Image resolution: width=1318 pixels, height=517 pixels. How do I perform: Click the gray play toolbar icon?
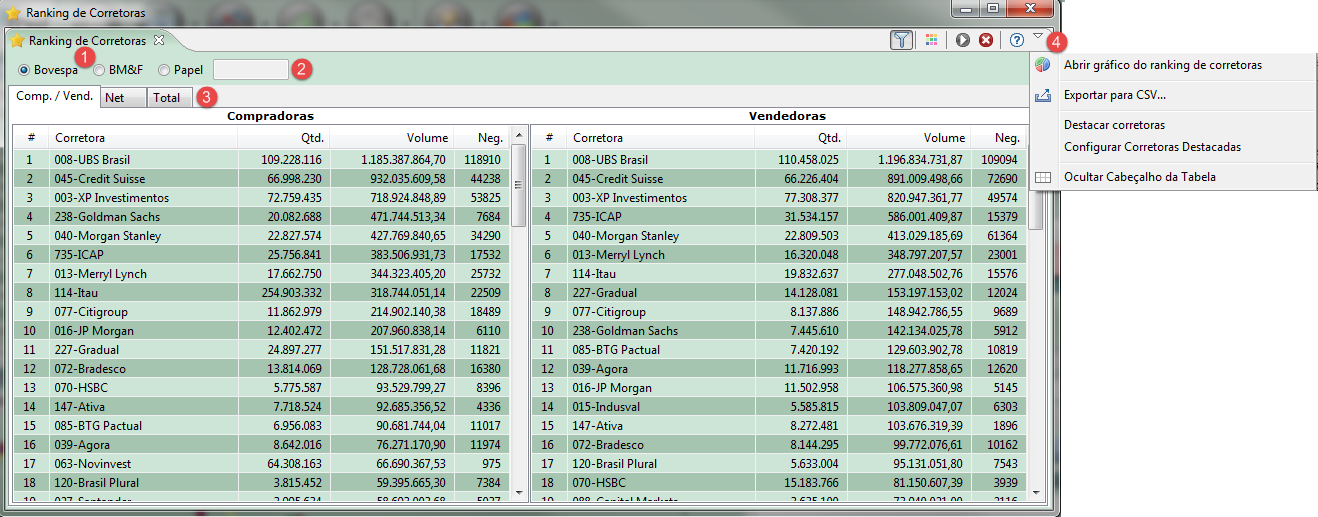point(963,40)
